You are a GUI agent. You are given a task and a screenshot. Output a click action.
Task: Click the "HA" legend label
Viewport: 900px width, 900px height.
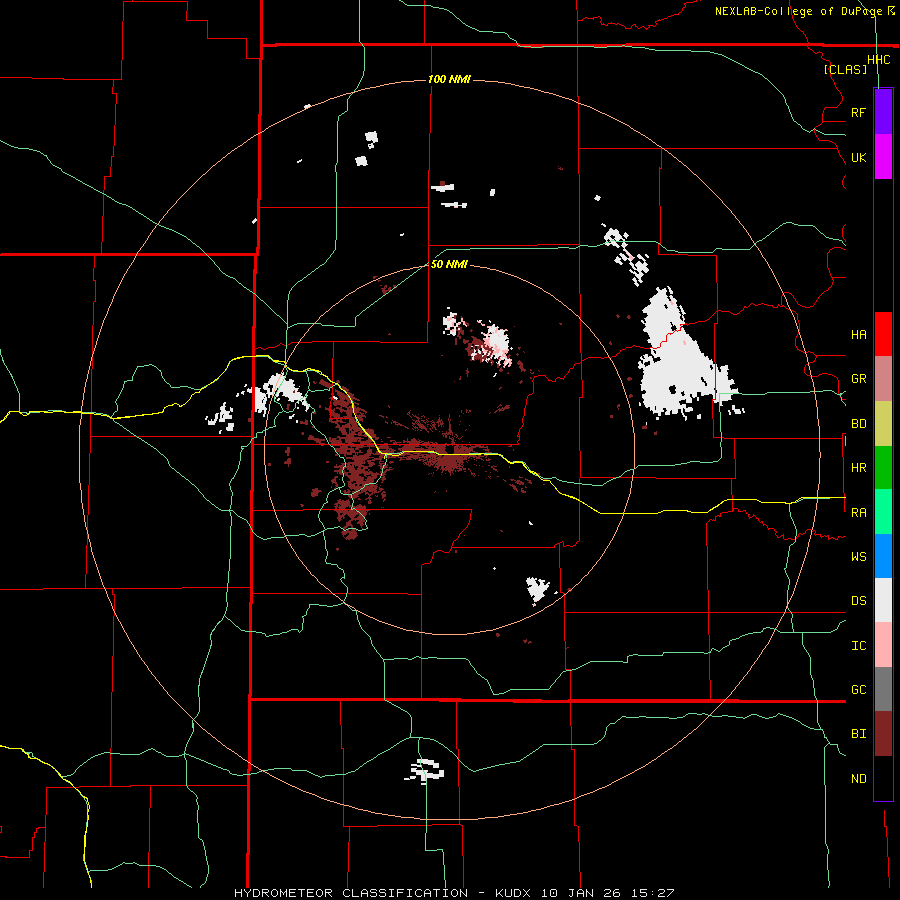tap(858, 335)
